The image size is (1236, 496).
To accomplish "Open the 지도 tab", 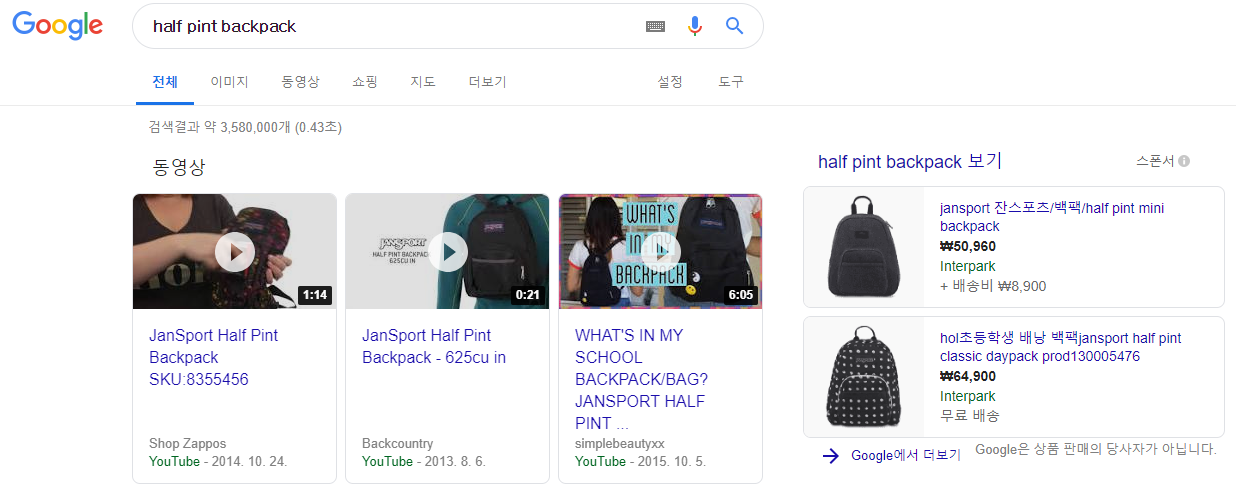I will 423,82.
